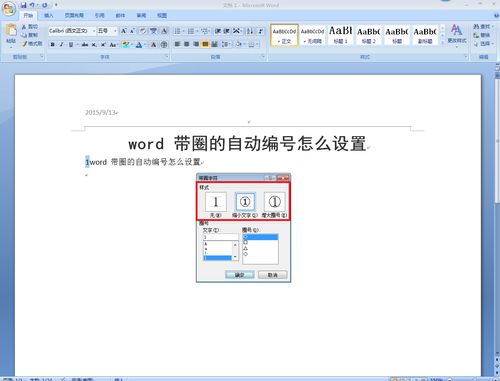Expand the Styles pane launcher

[x=466, y=57]
